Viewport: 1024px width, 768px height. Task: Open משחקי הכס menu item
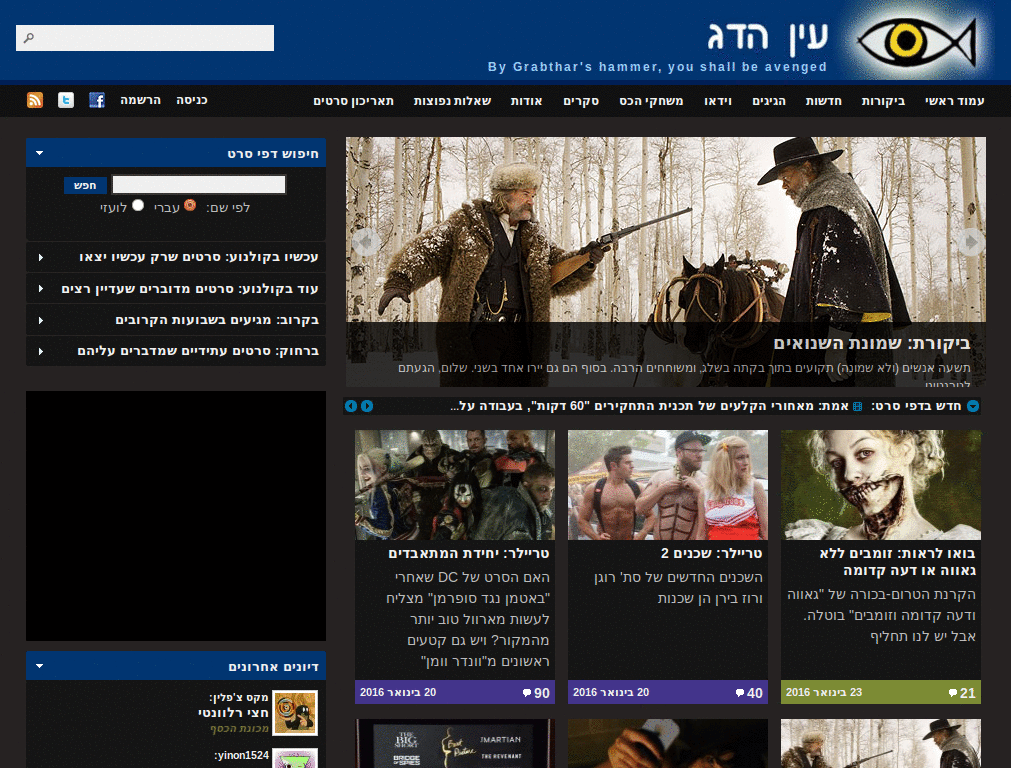point(651,101)
